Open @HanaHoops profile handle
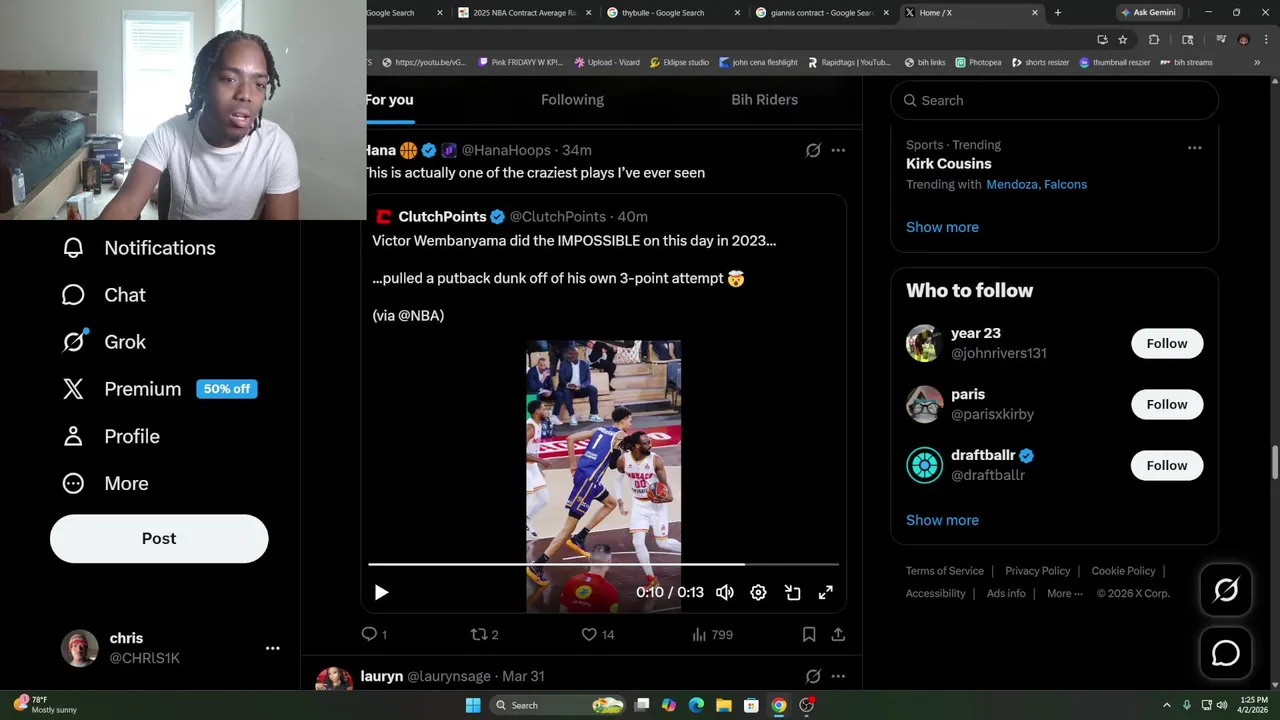The height and width of the screenshot is (720, 1280). pyautogui.click(x=506, y=150)
